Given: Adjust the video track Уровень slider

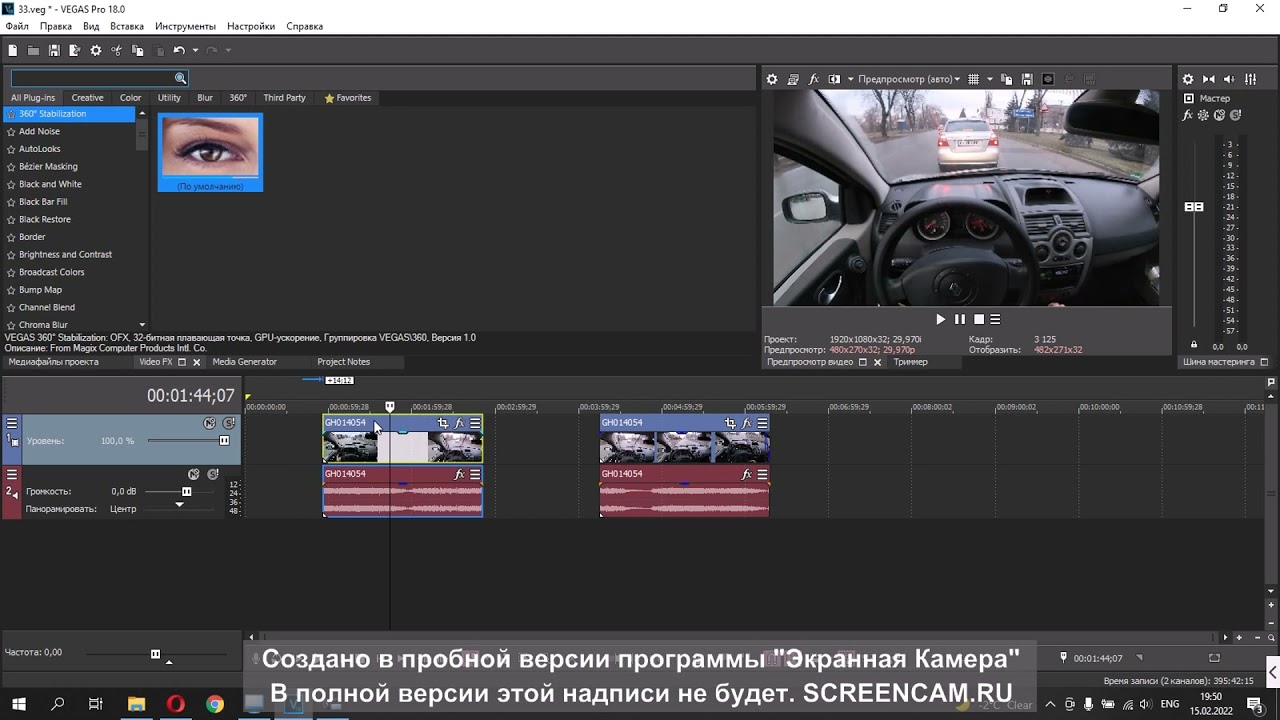Looking at the screenshot, I should pyautogui.click(x=224, y=441).
